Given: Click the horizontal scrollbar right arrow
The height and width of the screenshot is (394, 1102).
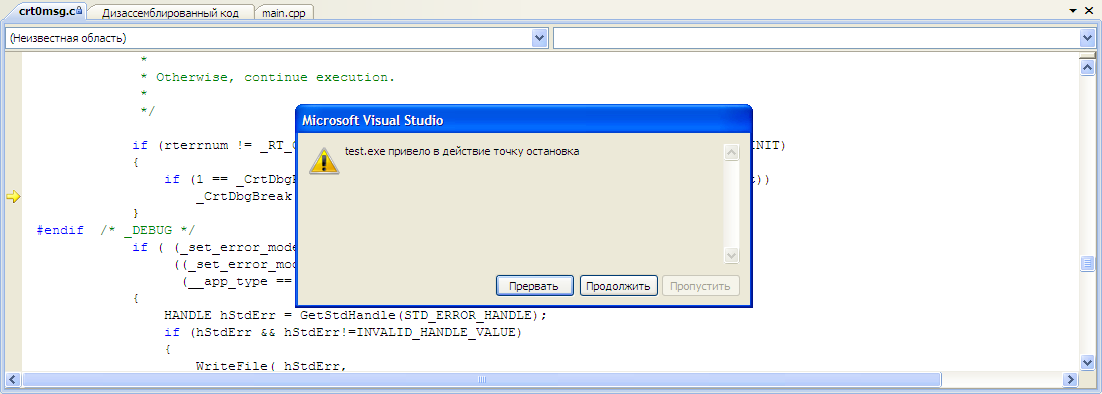Looking at the screenshot, I should pos(1070,379).
